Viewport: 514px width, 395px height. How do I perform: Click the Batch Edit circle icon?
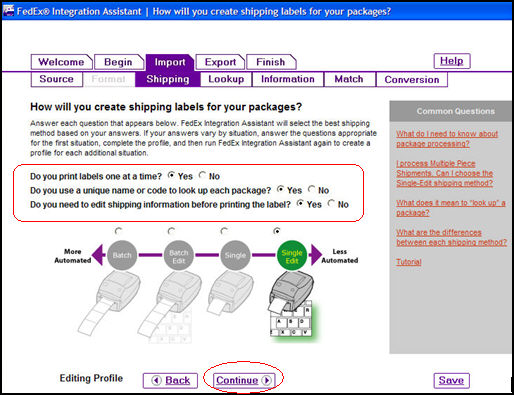179,255
